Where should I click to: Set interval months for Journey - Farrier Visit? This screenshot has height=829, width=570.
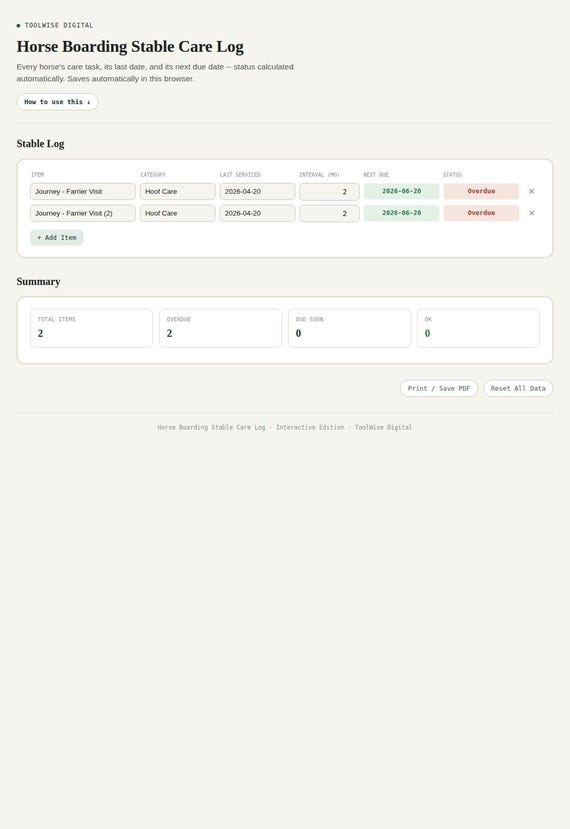pos(329,191)
